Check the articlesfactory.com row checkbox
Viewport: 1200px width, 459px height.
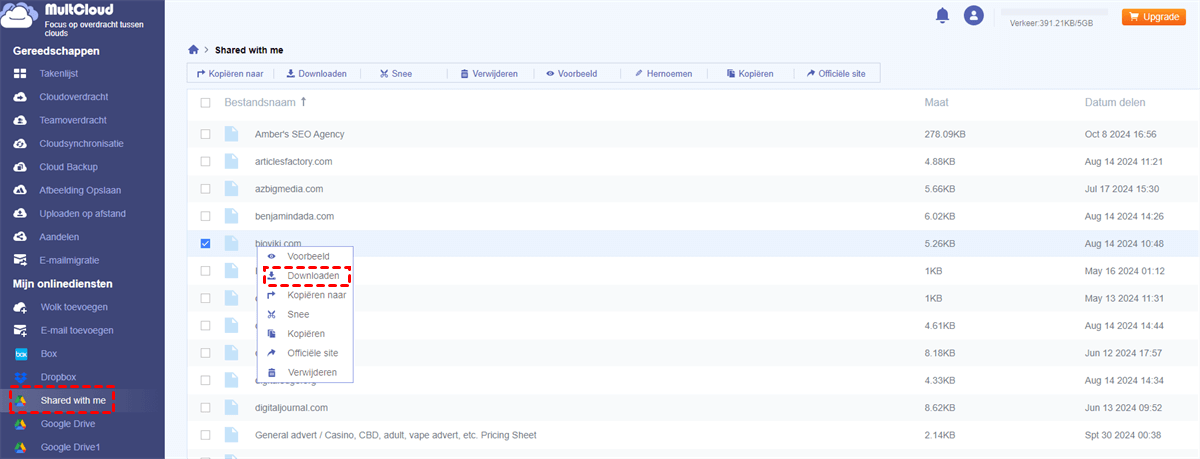(205, 161)
